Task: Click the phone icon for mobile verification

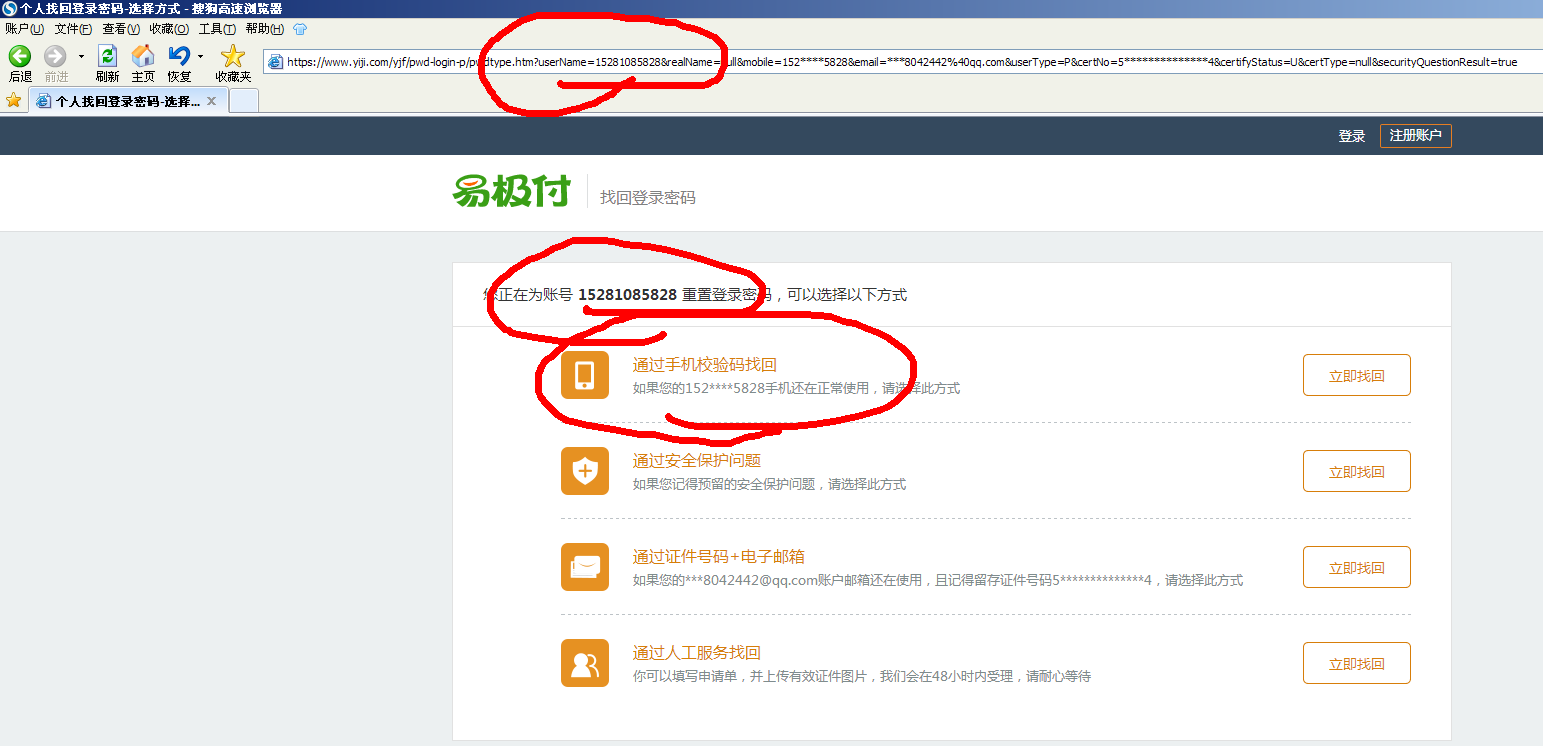Action: [x=585, y=375]
